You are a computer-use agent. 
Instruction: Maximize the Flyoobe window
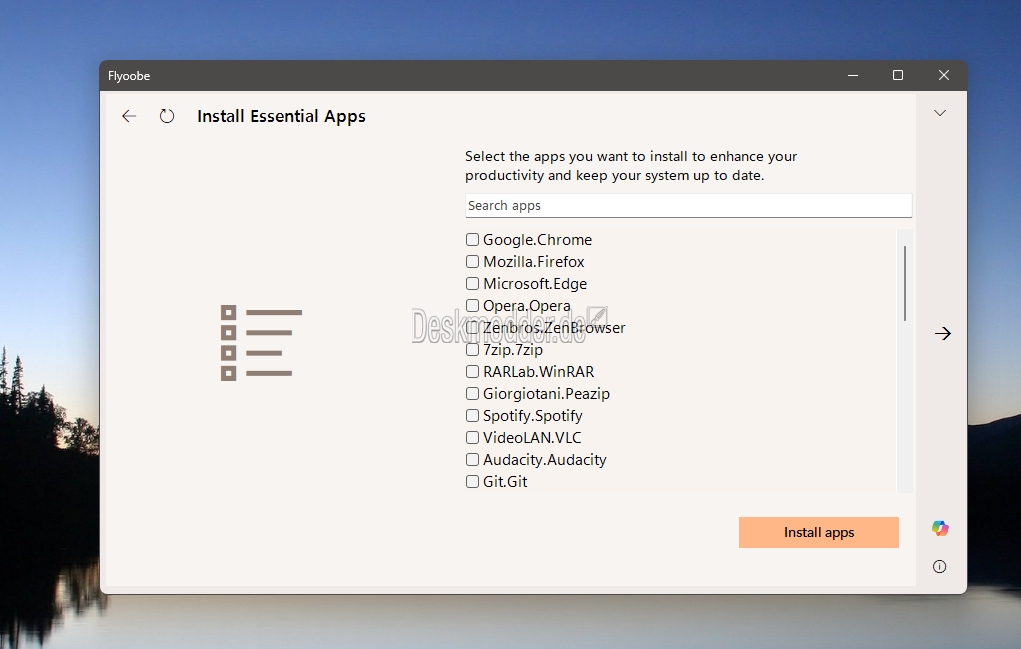(x=898, y=76)
